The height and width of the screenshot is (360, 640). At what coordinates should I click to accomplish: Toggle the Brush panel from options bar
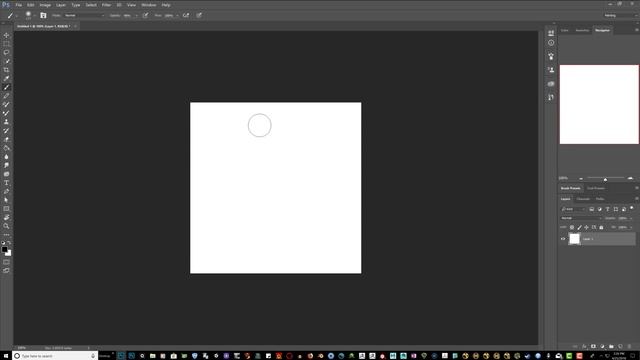coord(43,15)
